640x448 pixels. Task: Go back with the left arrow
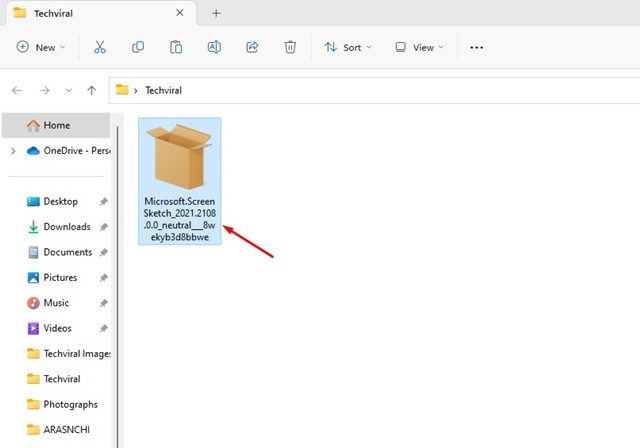tap(17, 90)
